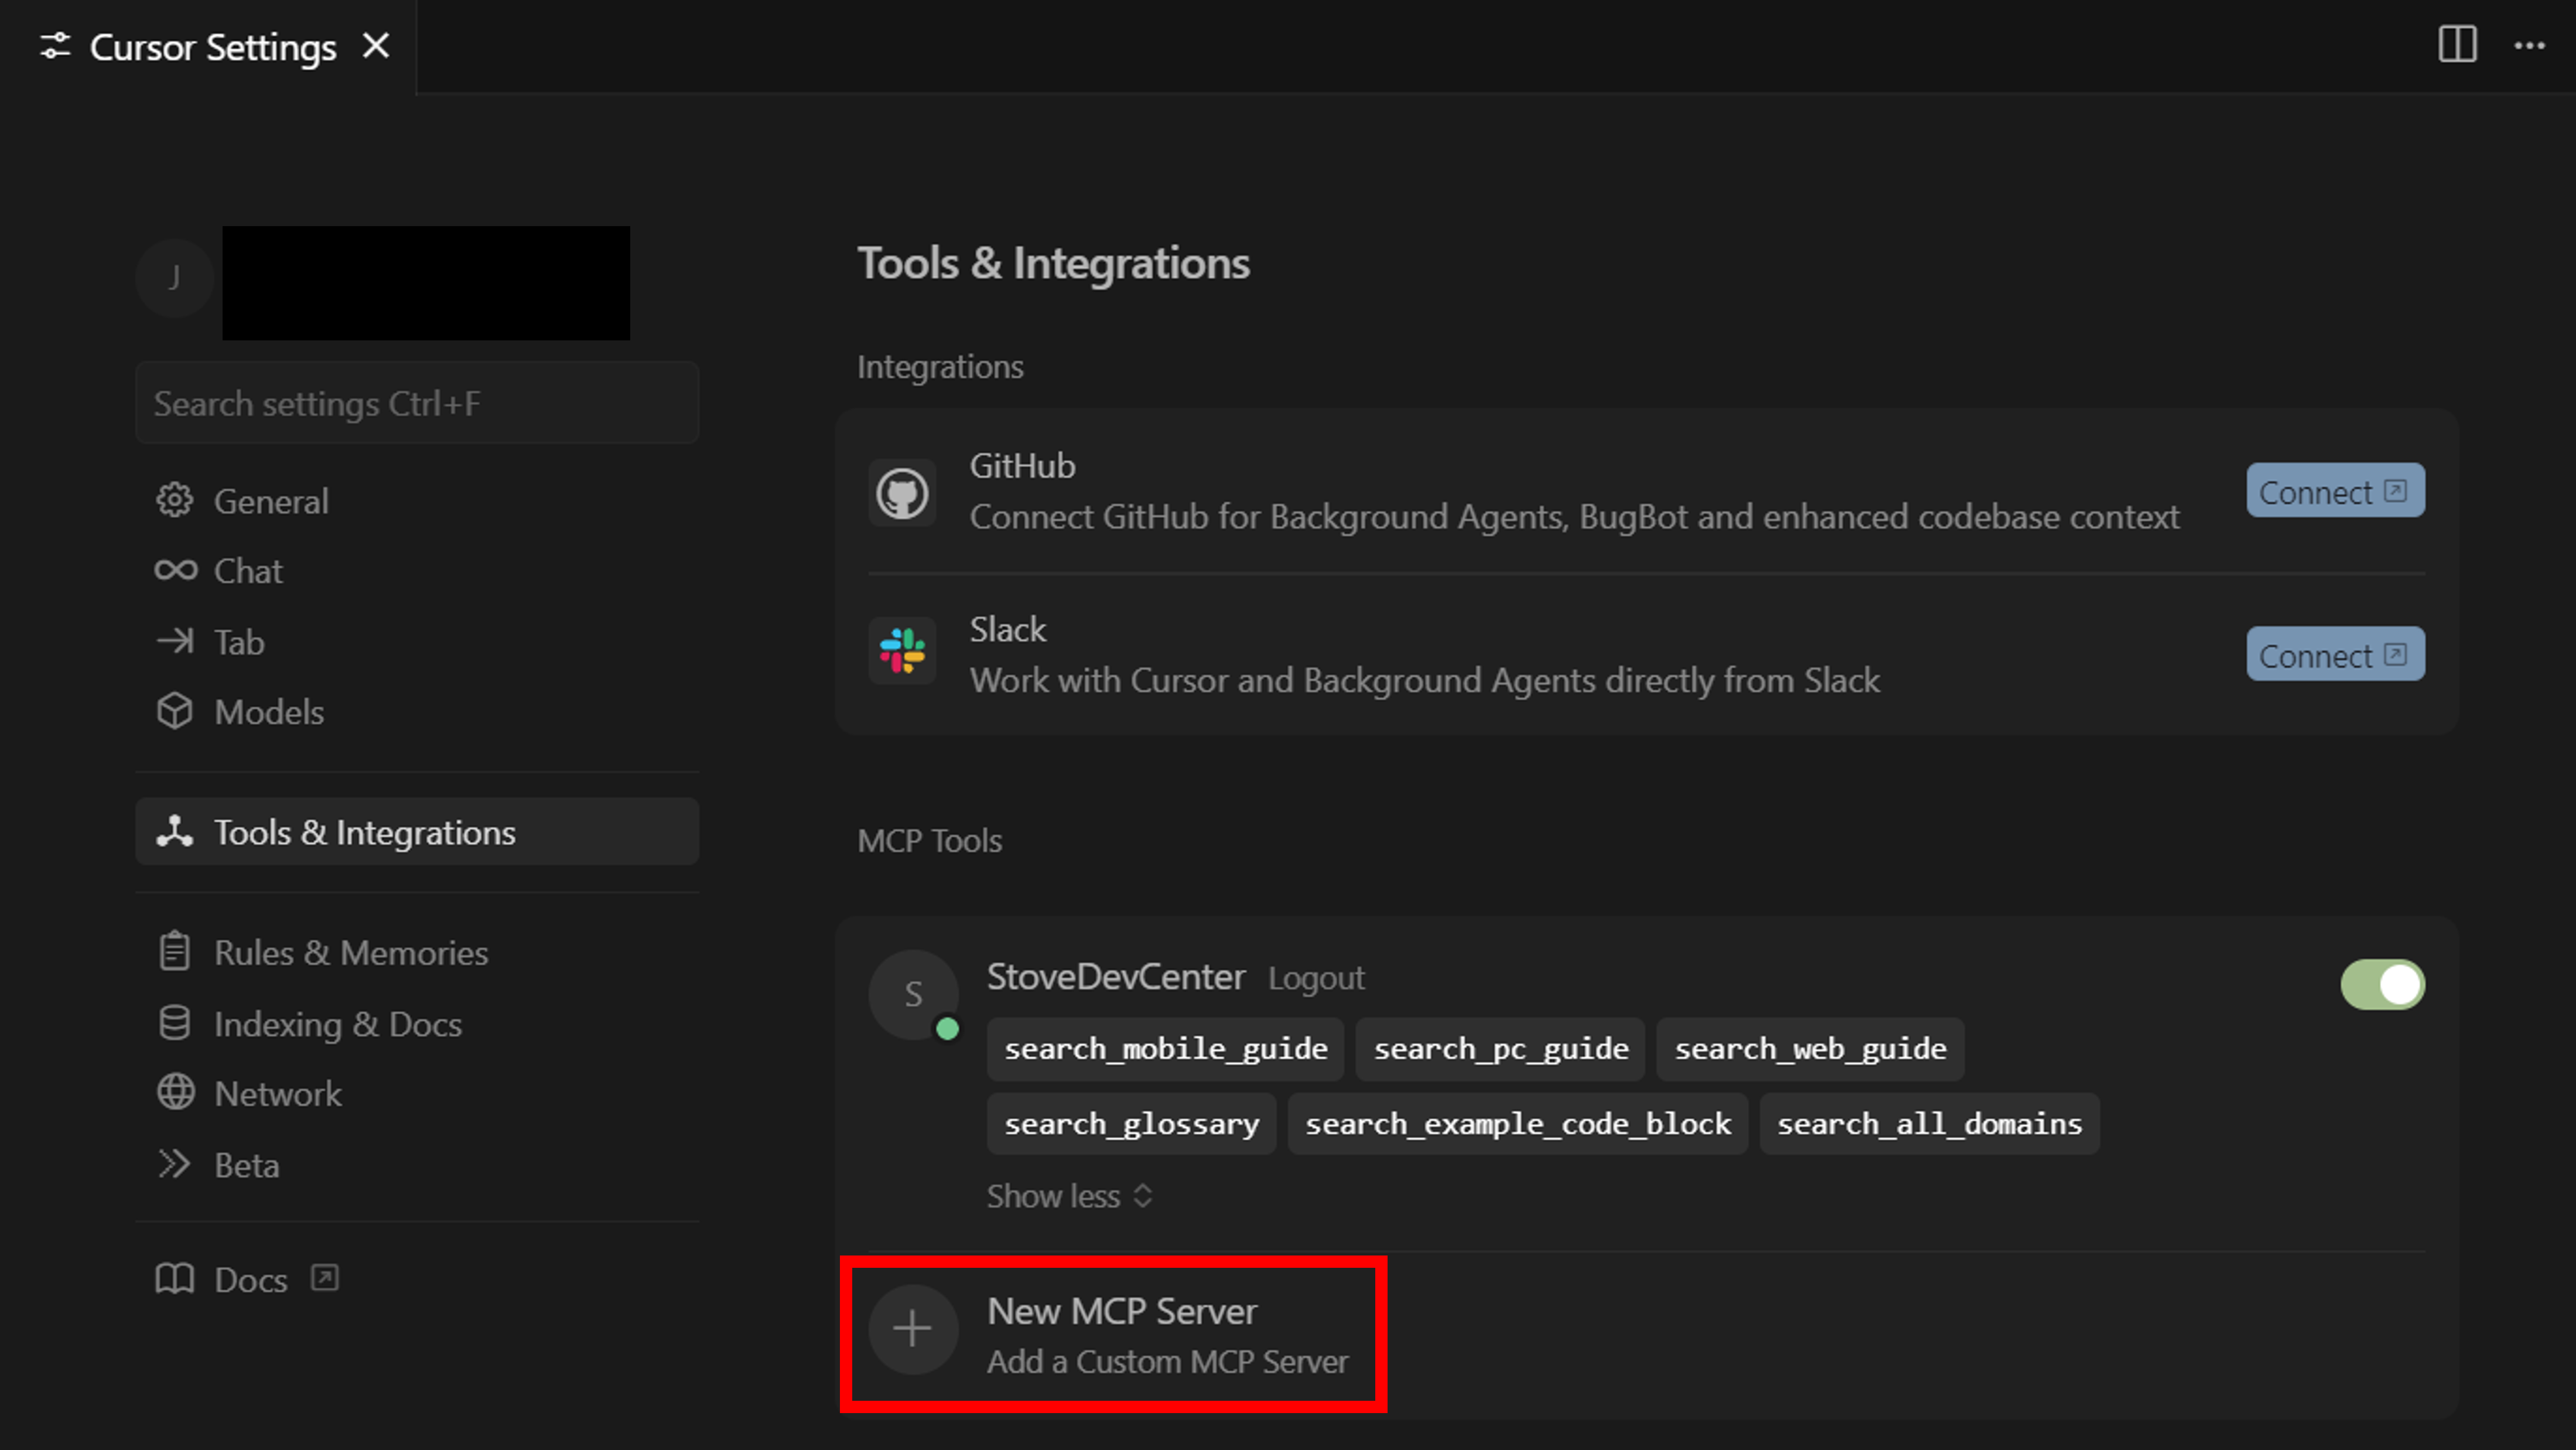Disable the StoveDevCenter MCP server toggle

tap(2382, 985)
